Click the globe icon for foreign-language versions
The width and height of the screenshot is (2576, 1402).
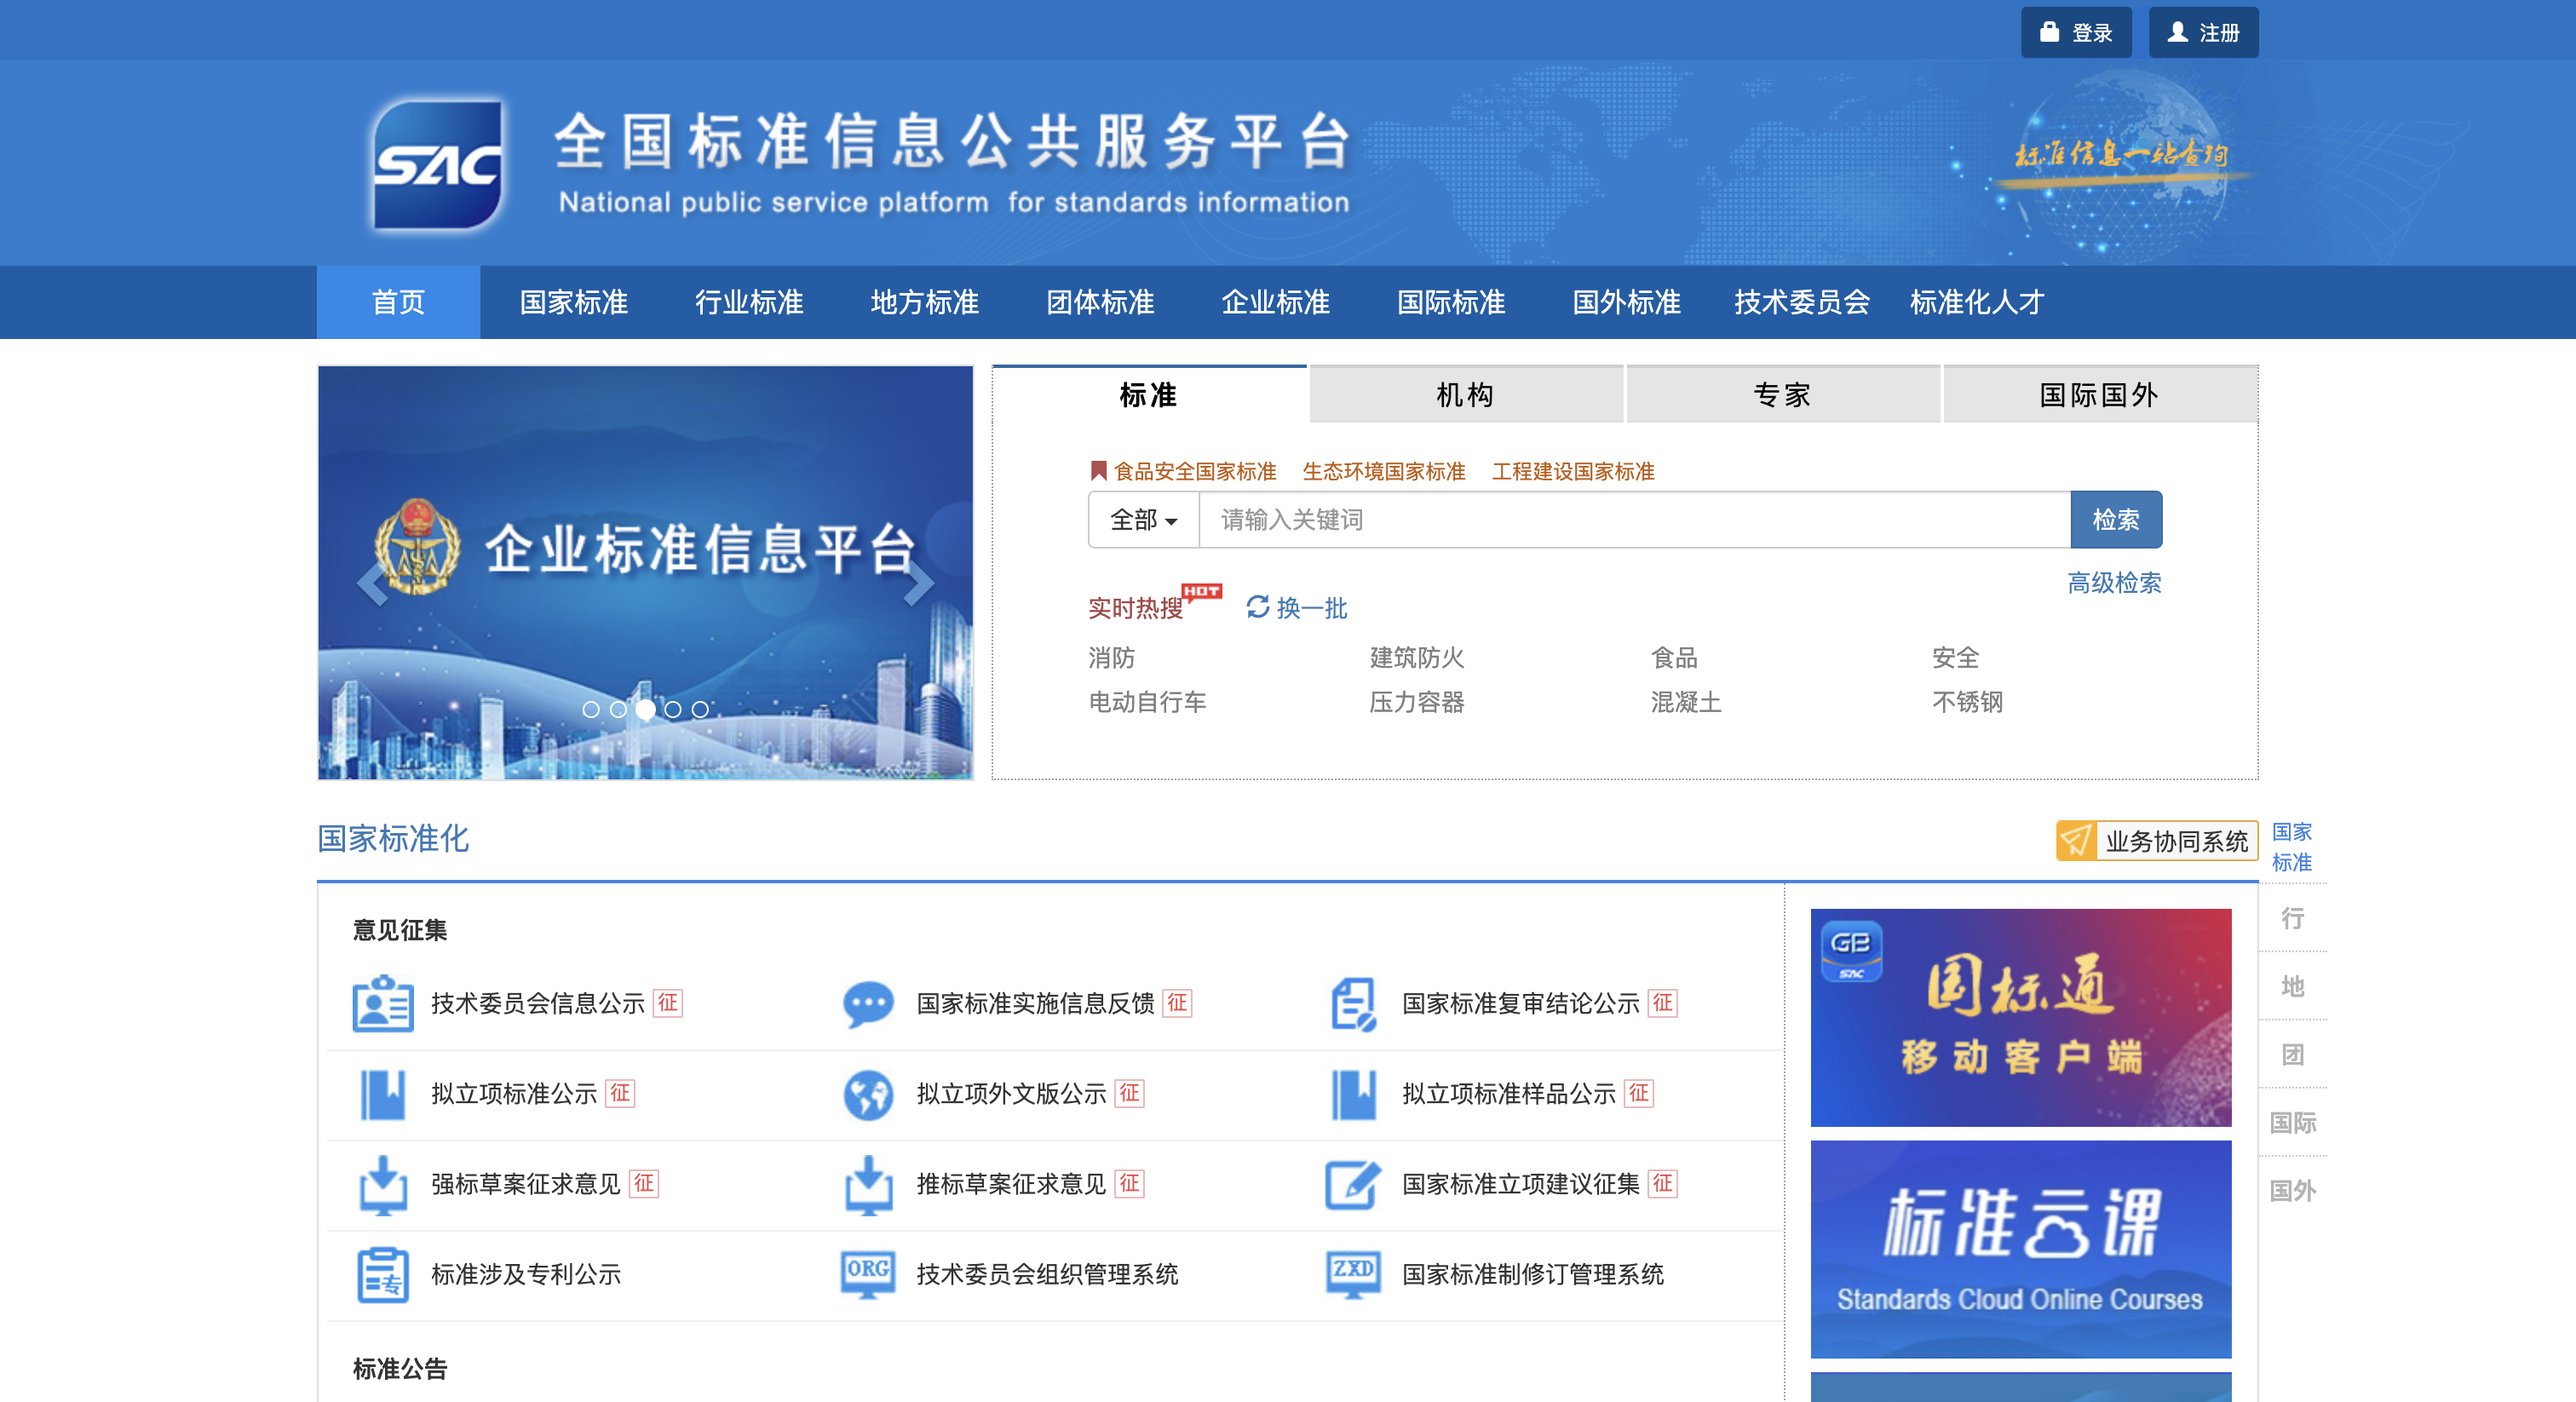pyautogui.click(x=867, y=1094)
